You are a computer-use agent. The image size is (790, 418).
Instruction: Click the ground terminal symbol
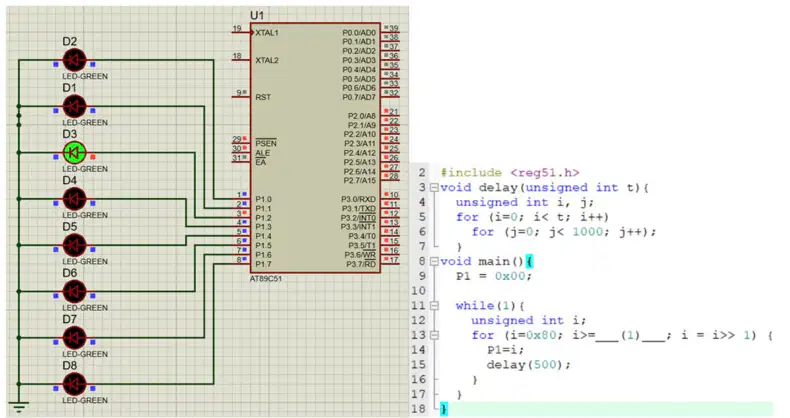19,406
